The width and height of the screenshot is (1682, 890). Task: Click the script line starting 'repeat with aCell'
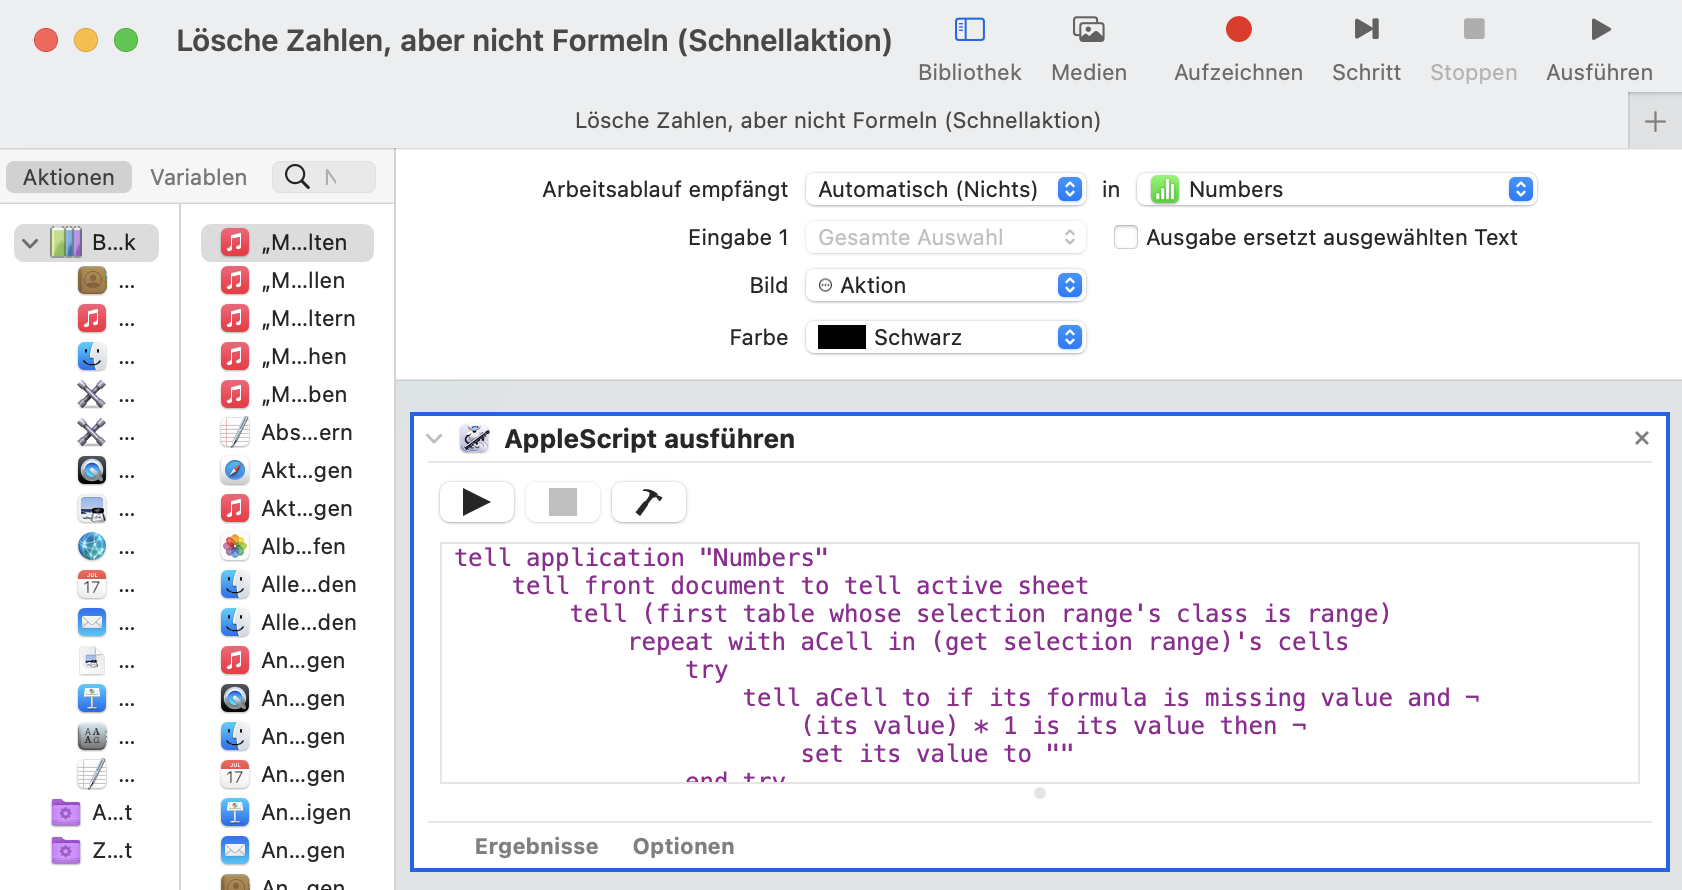click(988, 642)
